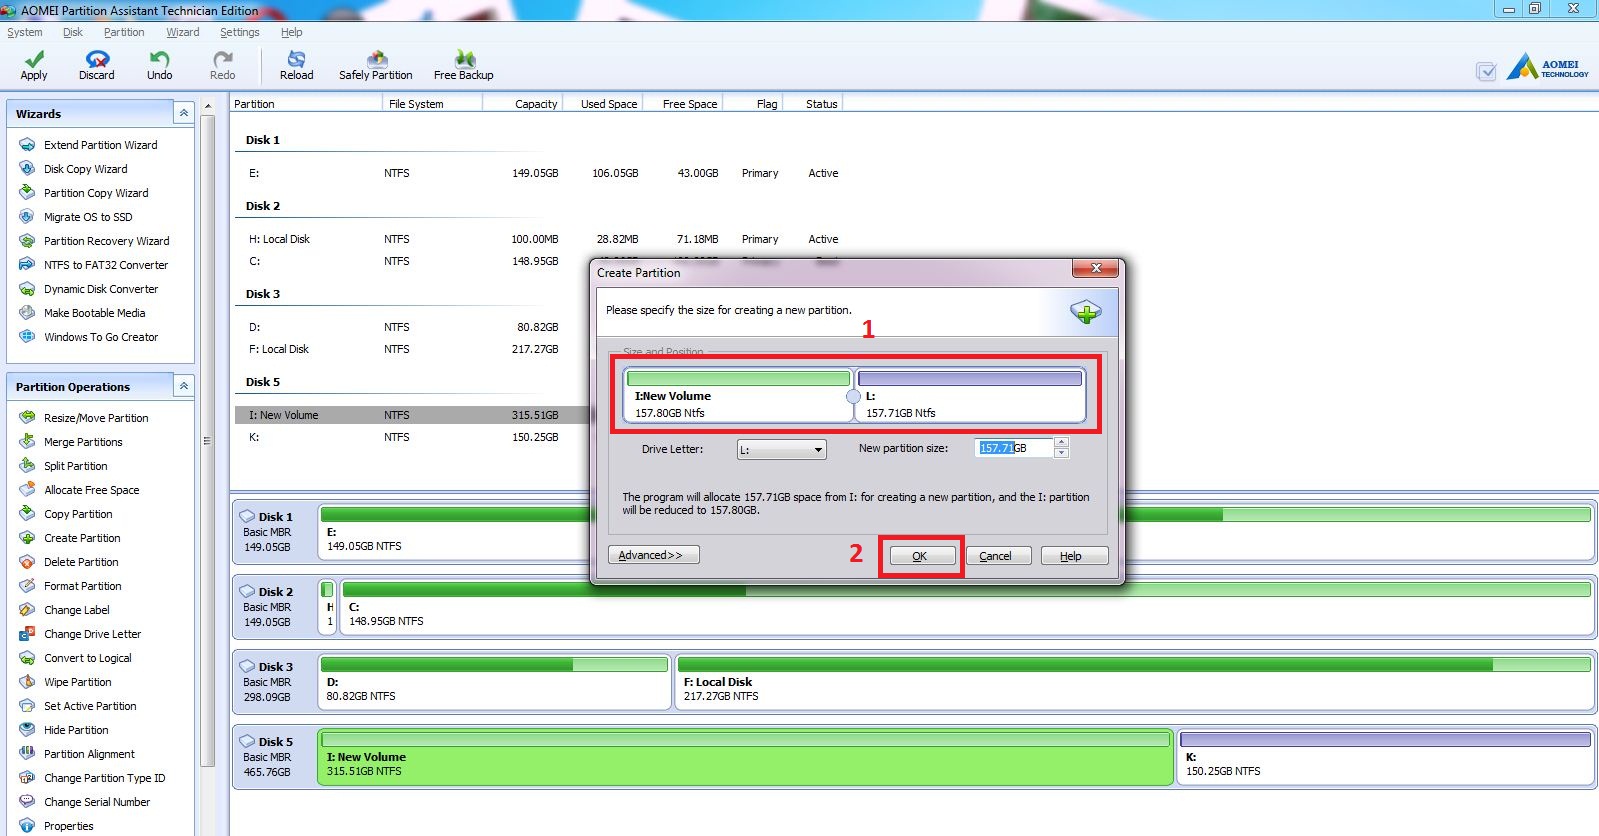Viewport: 1599px width, 836px height.
Task: Select L: partition bar in dialog
Action: pos(970,395)
